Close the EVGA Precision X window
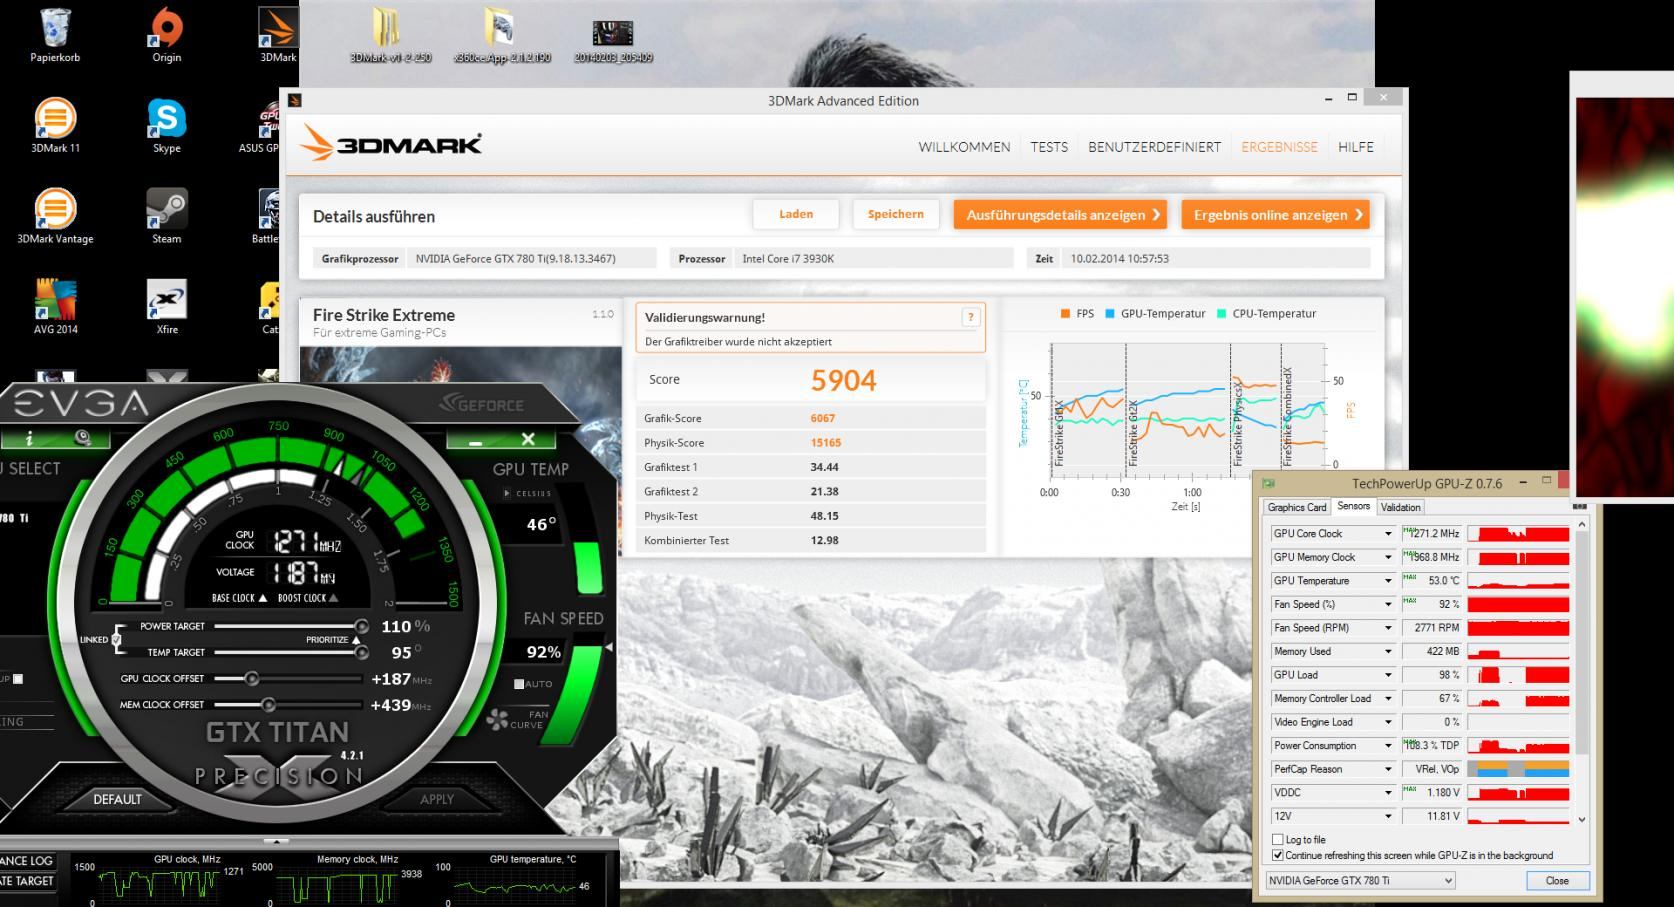This screenshot has height=907, width=1674. point(528,439)
